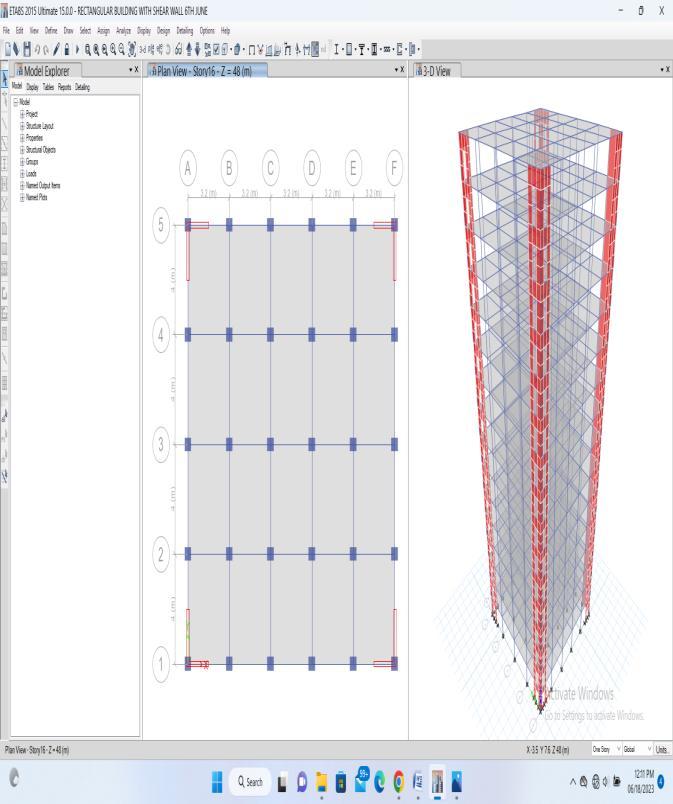Click the Composite Beam Design T icon

click(x=361, y=49)
